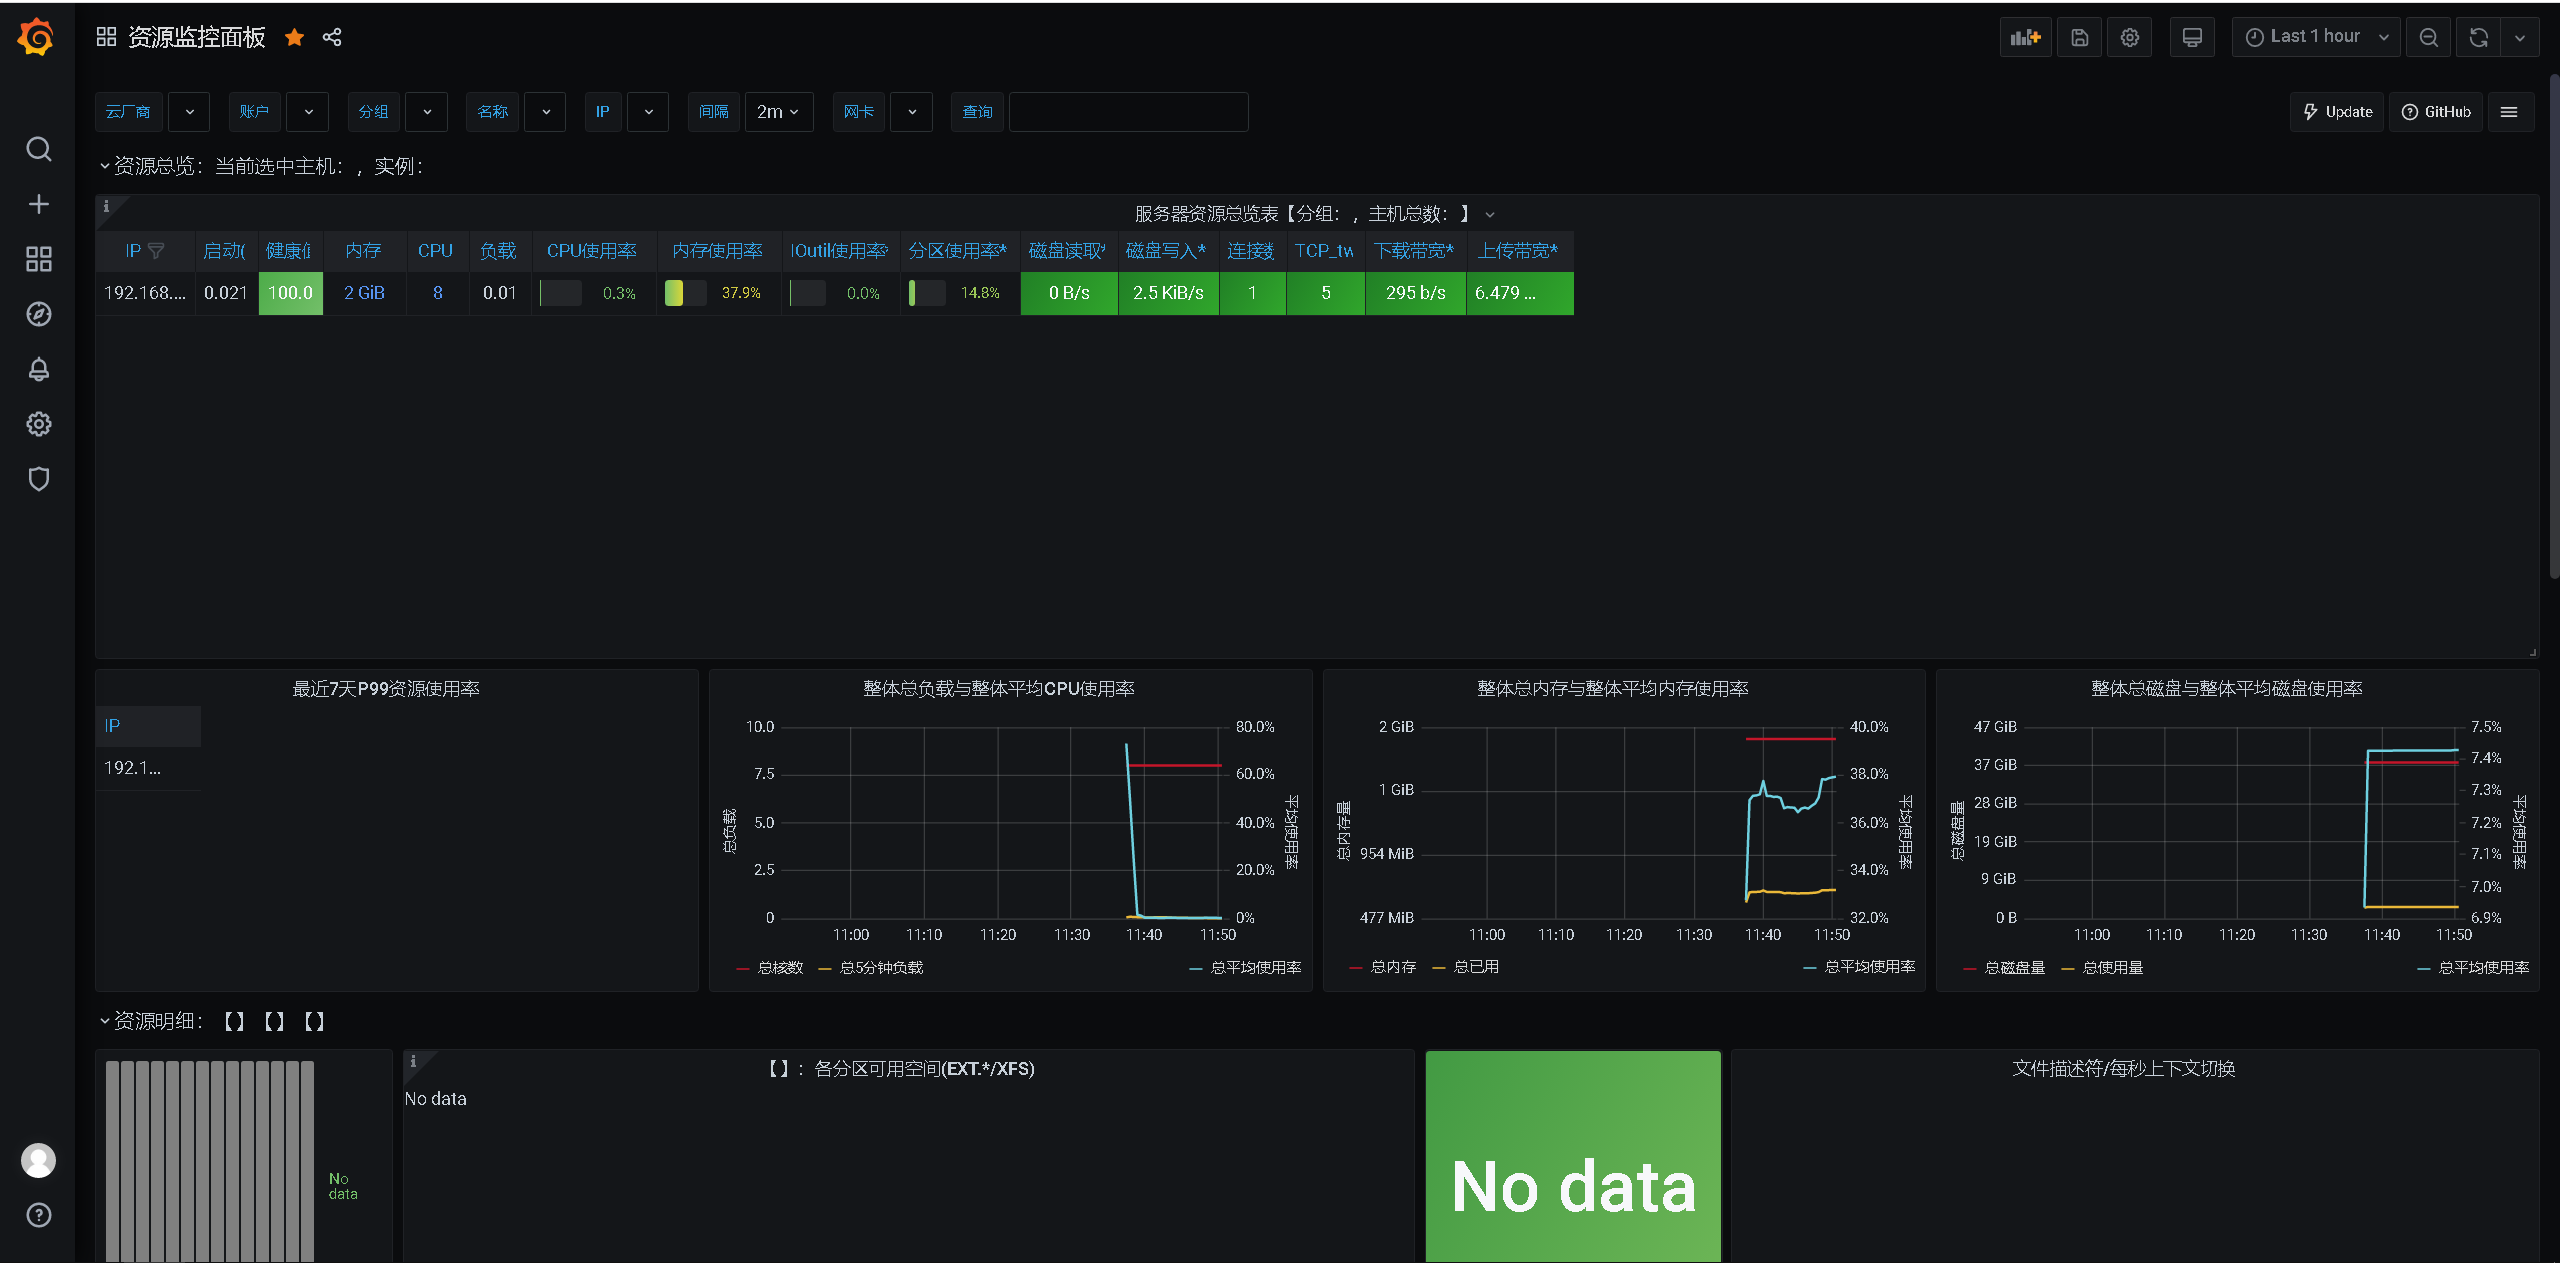Click the Update link button
The image size is (2560, 1263).
pos(2337,112)
